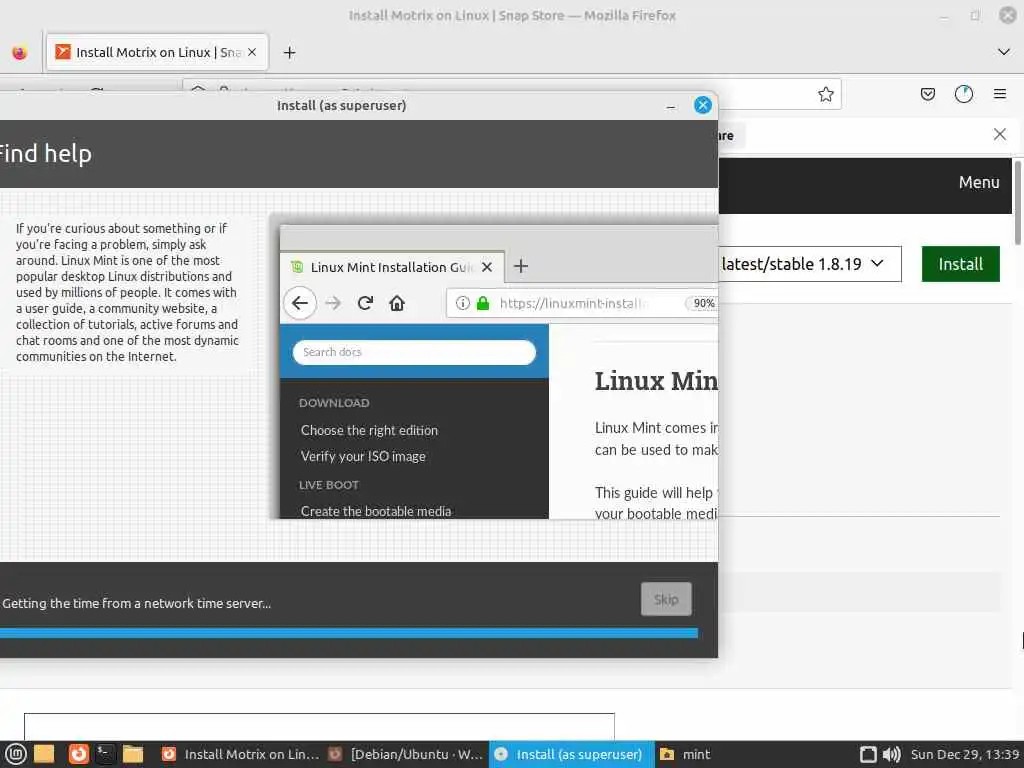Maximize the Firefox window
This screenshot has width=1024, height=768.
point(975,15)
